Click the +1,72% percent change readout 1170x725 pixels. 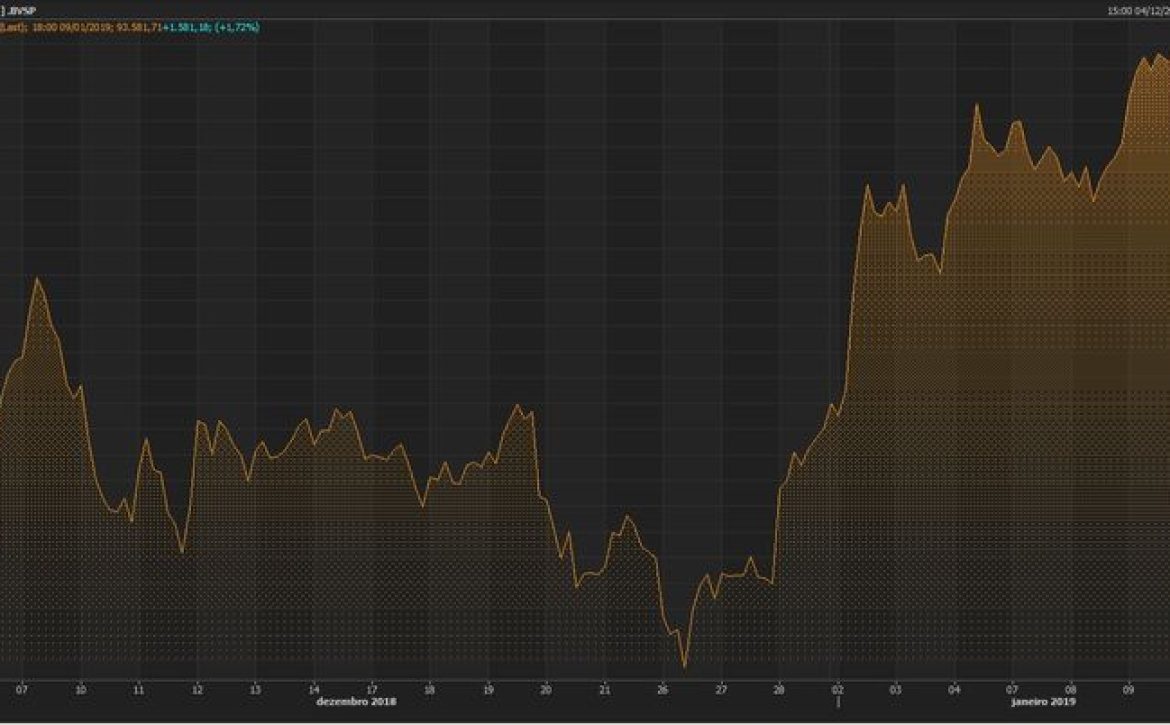(x=239, y=27)
